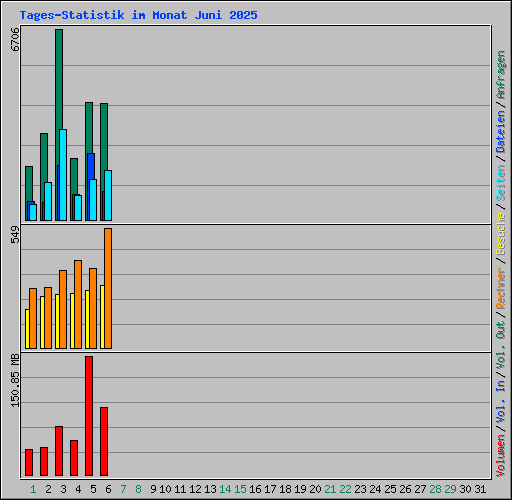Click day 6 on the x-axis
Viewport: 512px width, 500px height.
[108, 489]
